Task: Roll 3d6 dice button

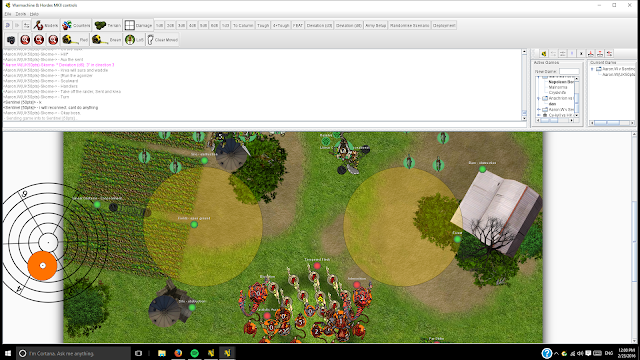Action: click(x=181, y=25)
